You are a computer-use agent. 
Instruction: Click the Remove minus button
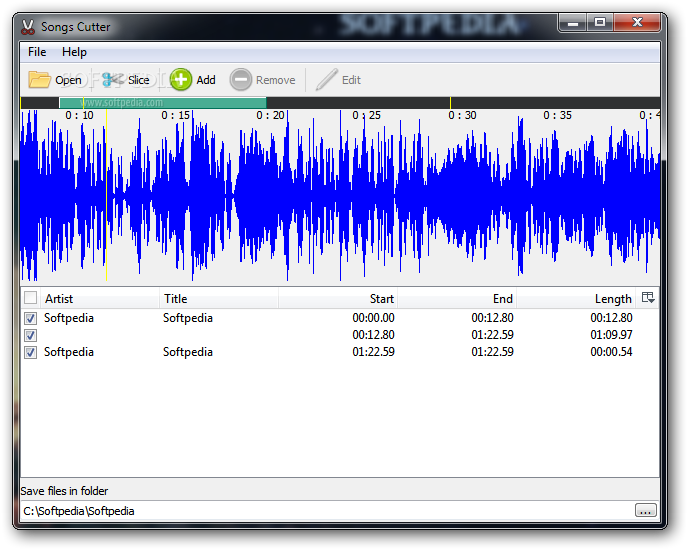point(262,80)
